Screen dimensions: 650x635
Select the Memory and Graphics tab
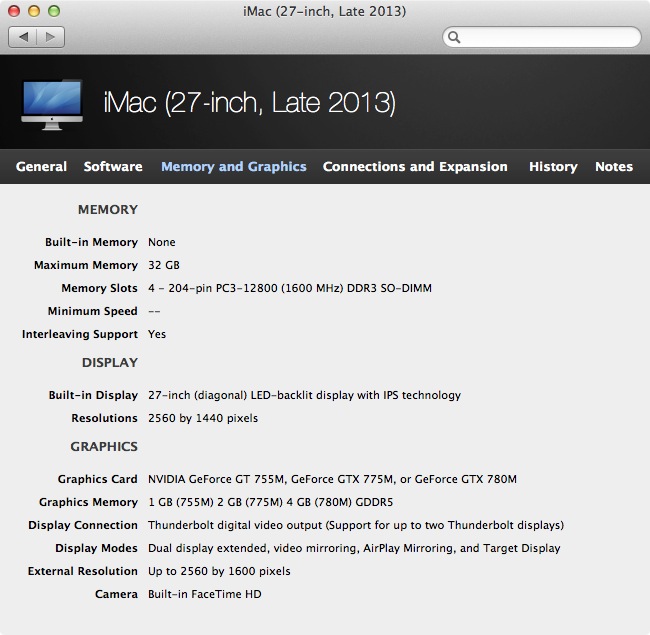click(234, 167)
